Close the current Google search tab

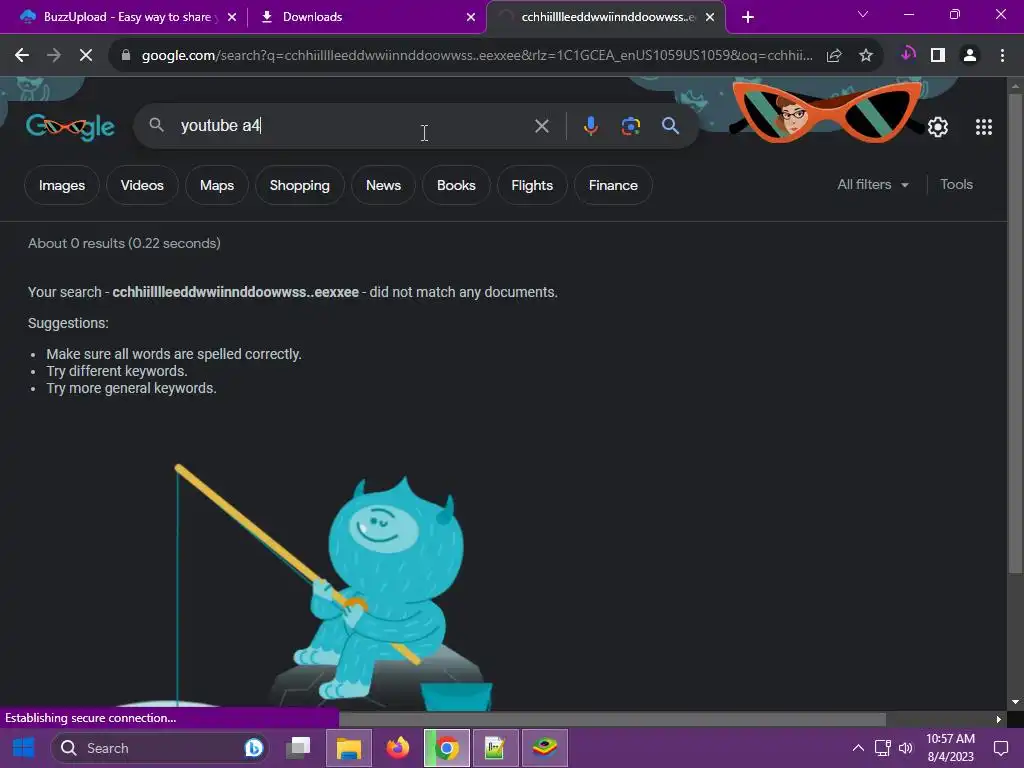(710, 17)
